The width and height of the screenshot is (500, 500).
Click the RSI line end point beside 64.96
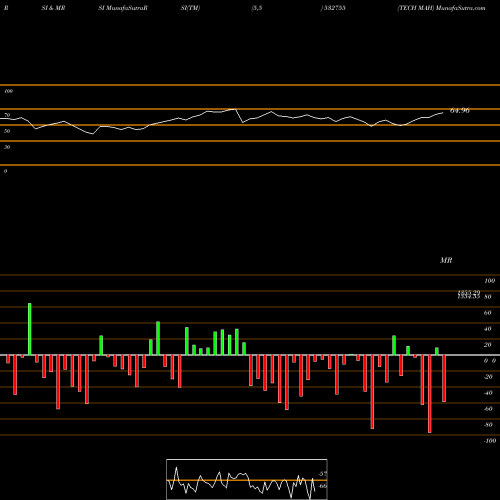click(x=443, y=113)
